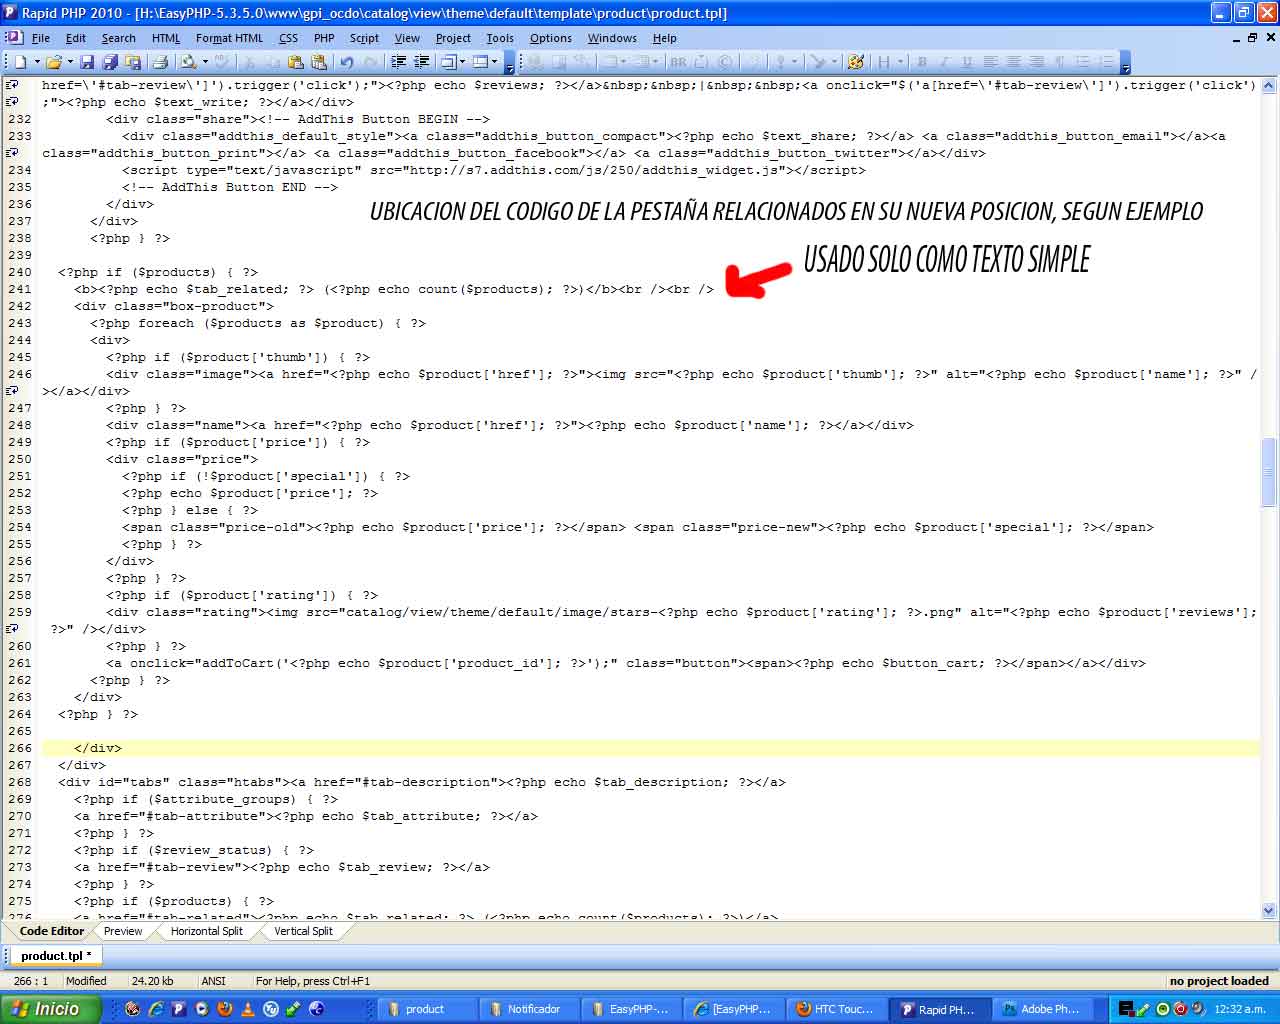Click the Inicio start button

[x=51, y=1009]
